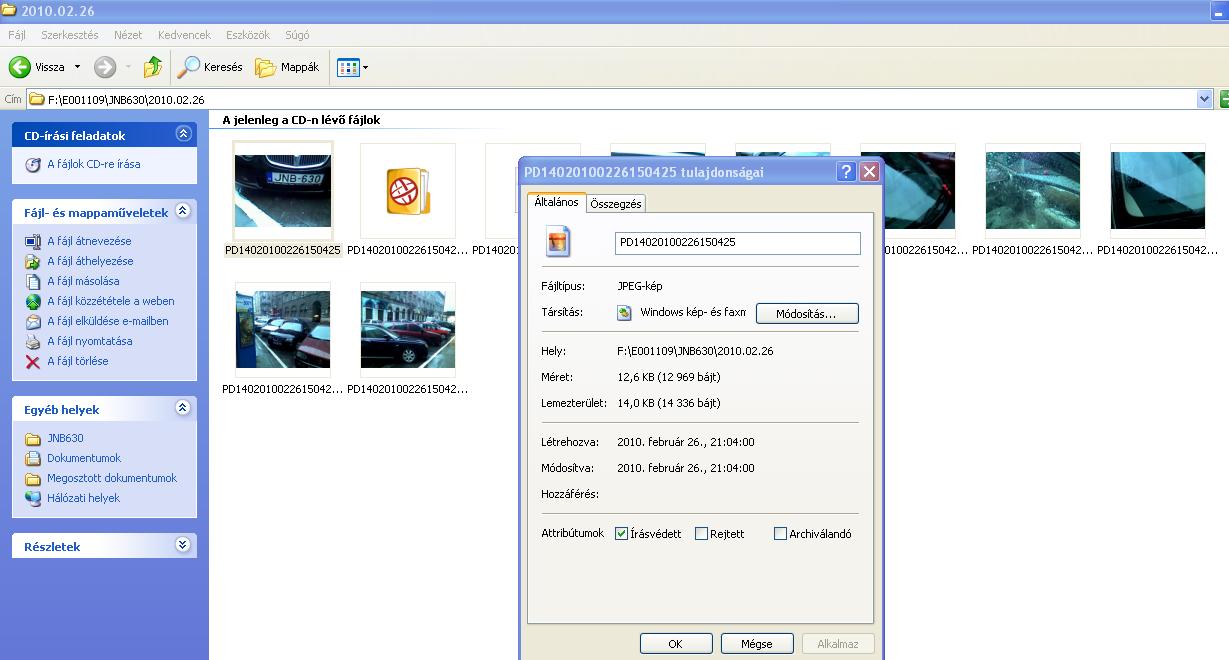Enable the Rejtett checkbox
This screenshot has height=660, width=1229.
click(x=701, y=534)
